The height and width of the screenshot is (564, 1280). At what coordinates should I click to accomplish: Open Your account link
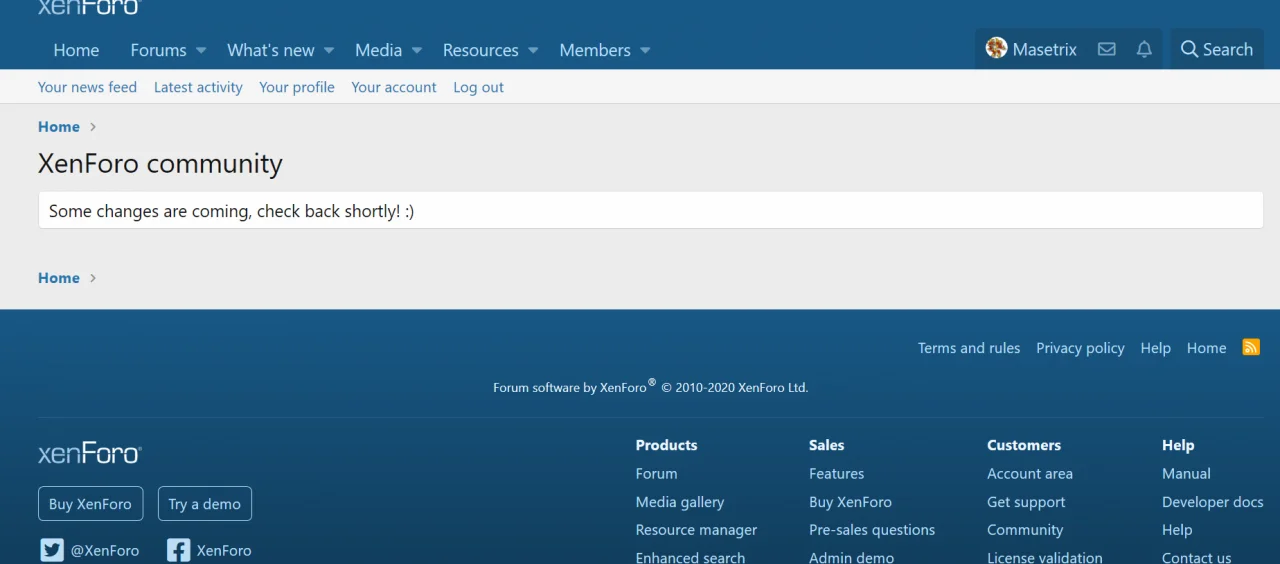(394, 87)
